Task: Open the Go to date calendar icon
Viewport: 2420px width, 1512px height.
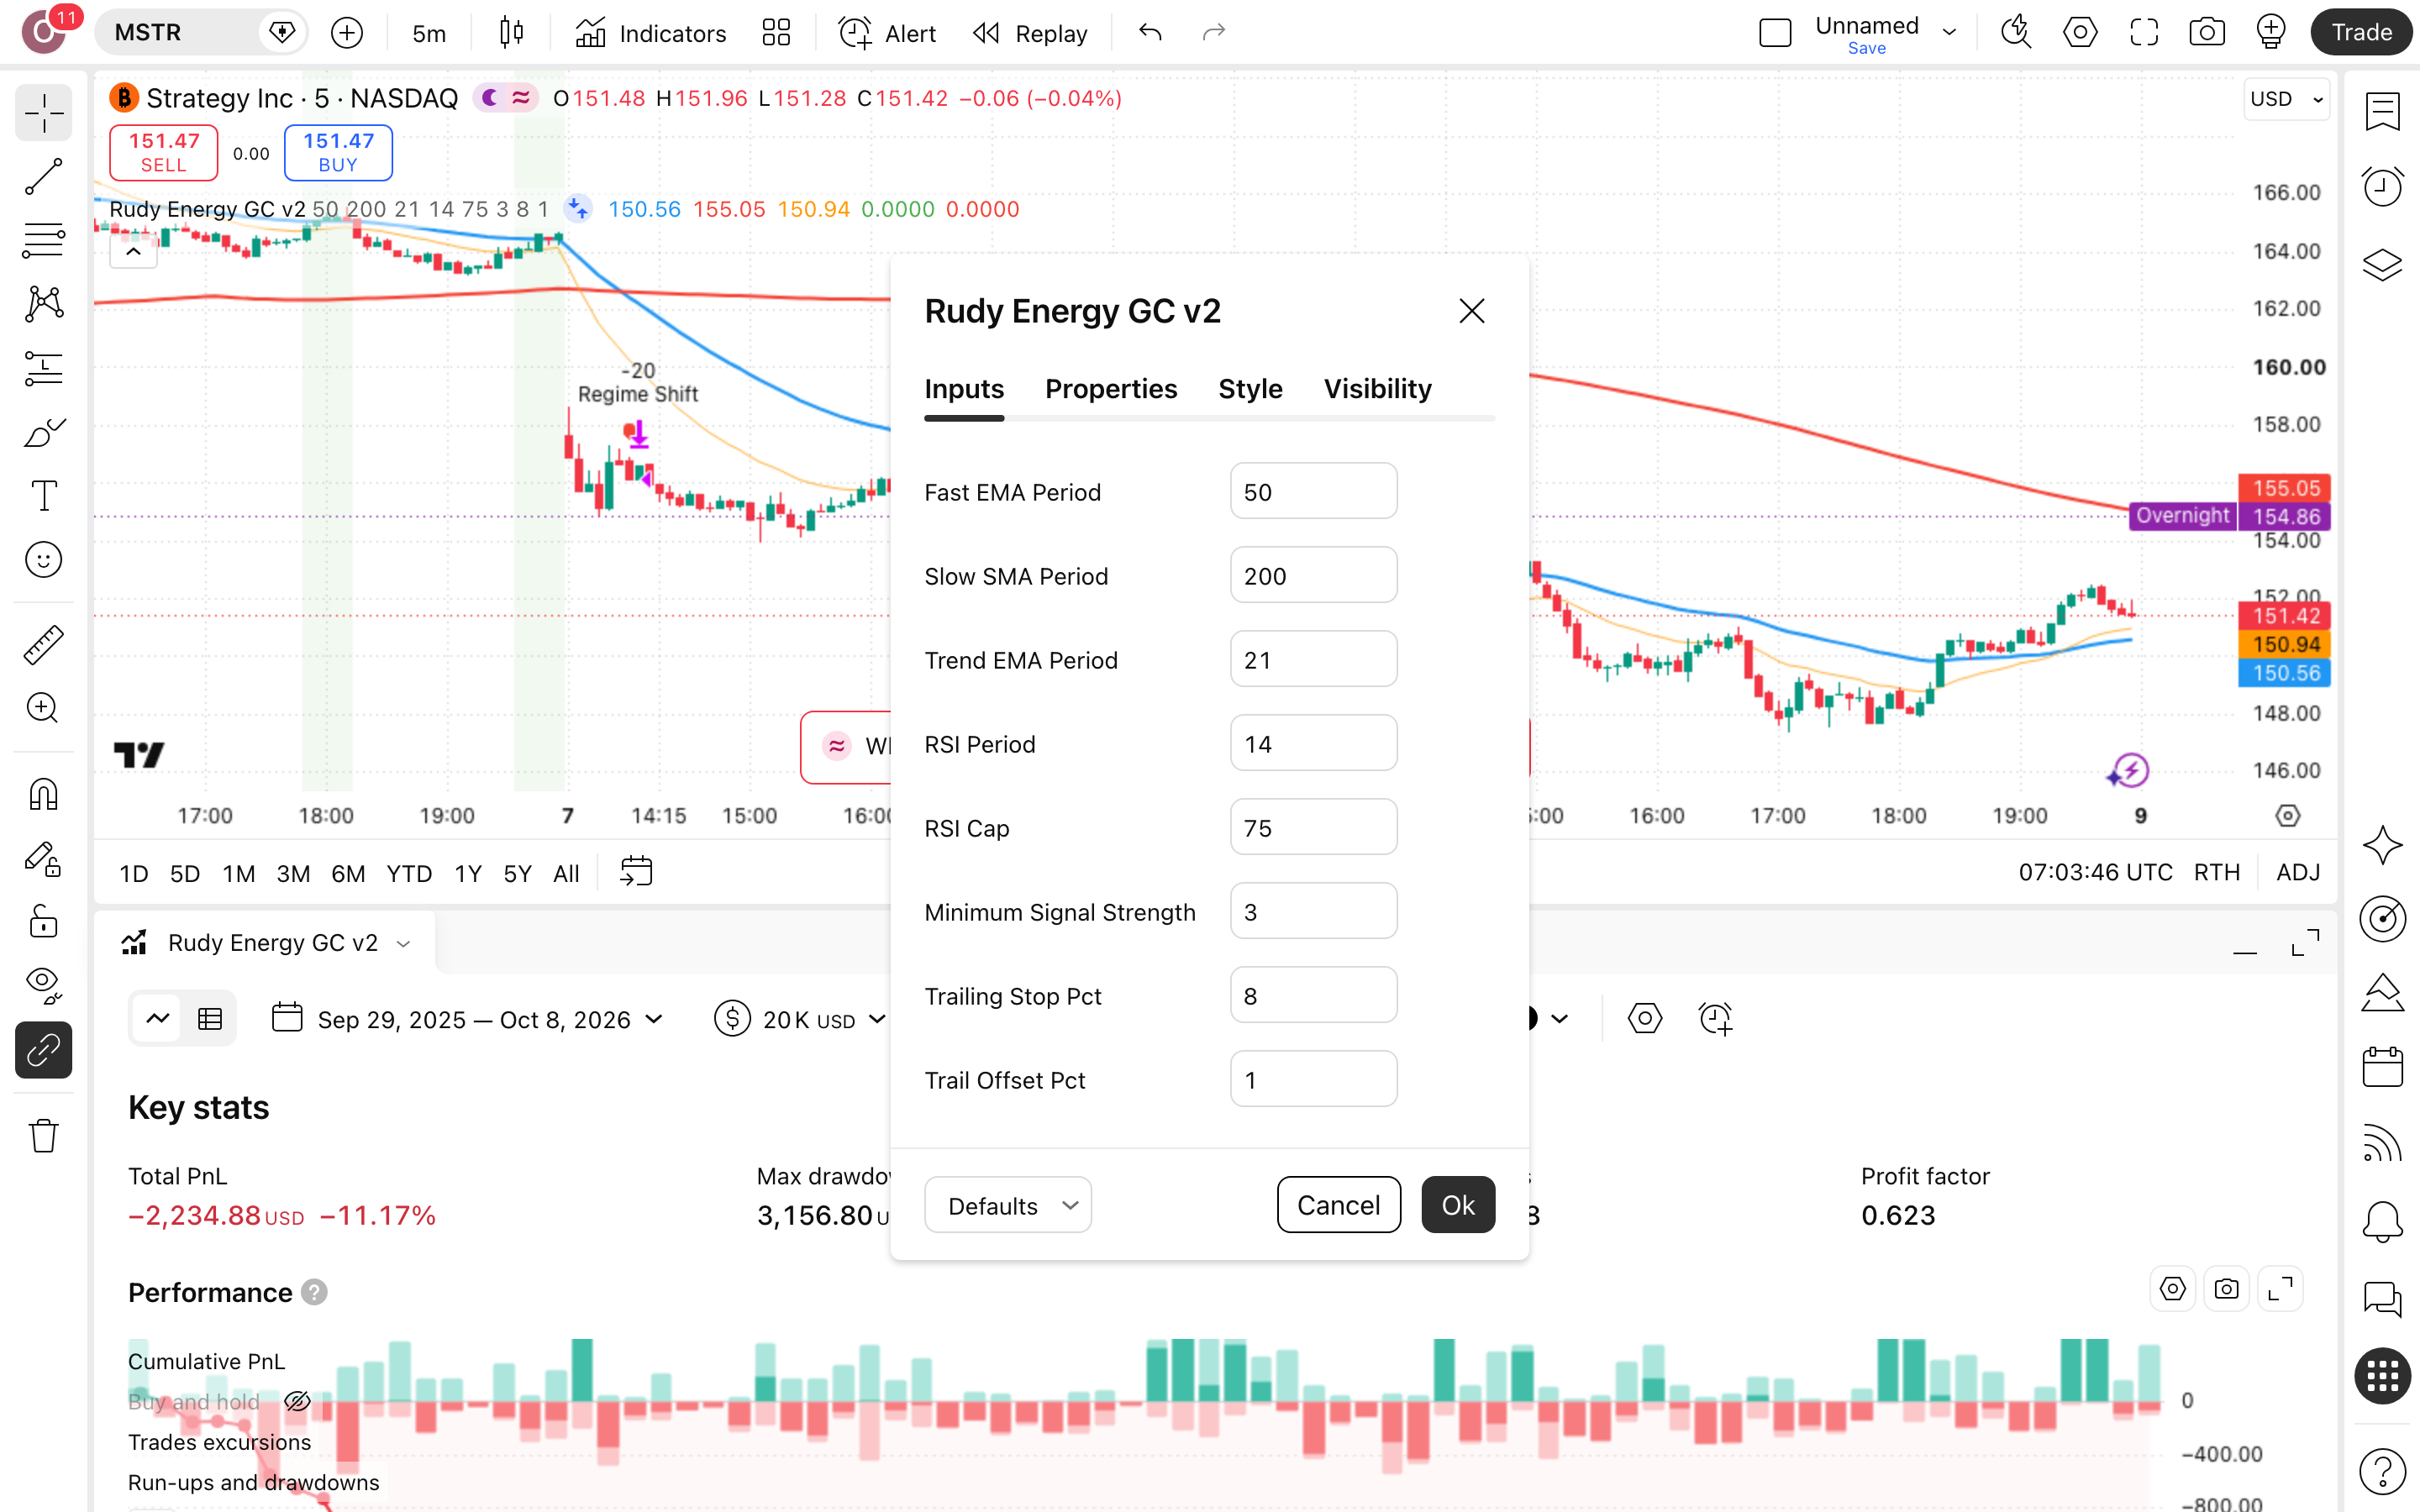Action: (636, 872)
